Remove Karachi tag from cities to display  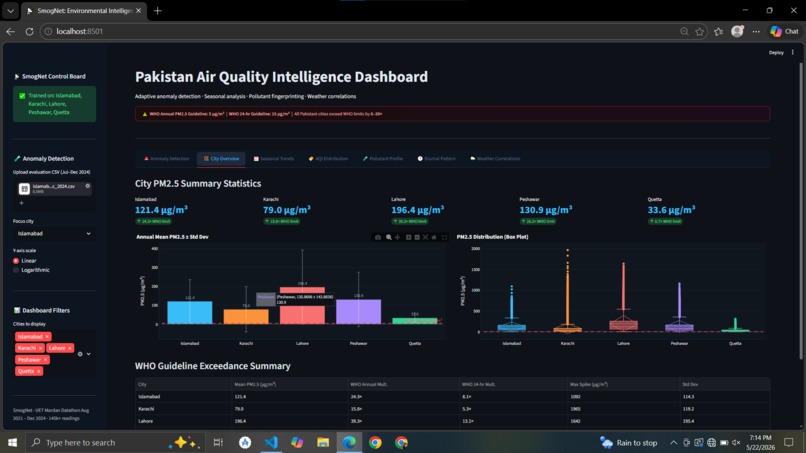click(41, 348)
